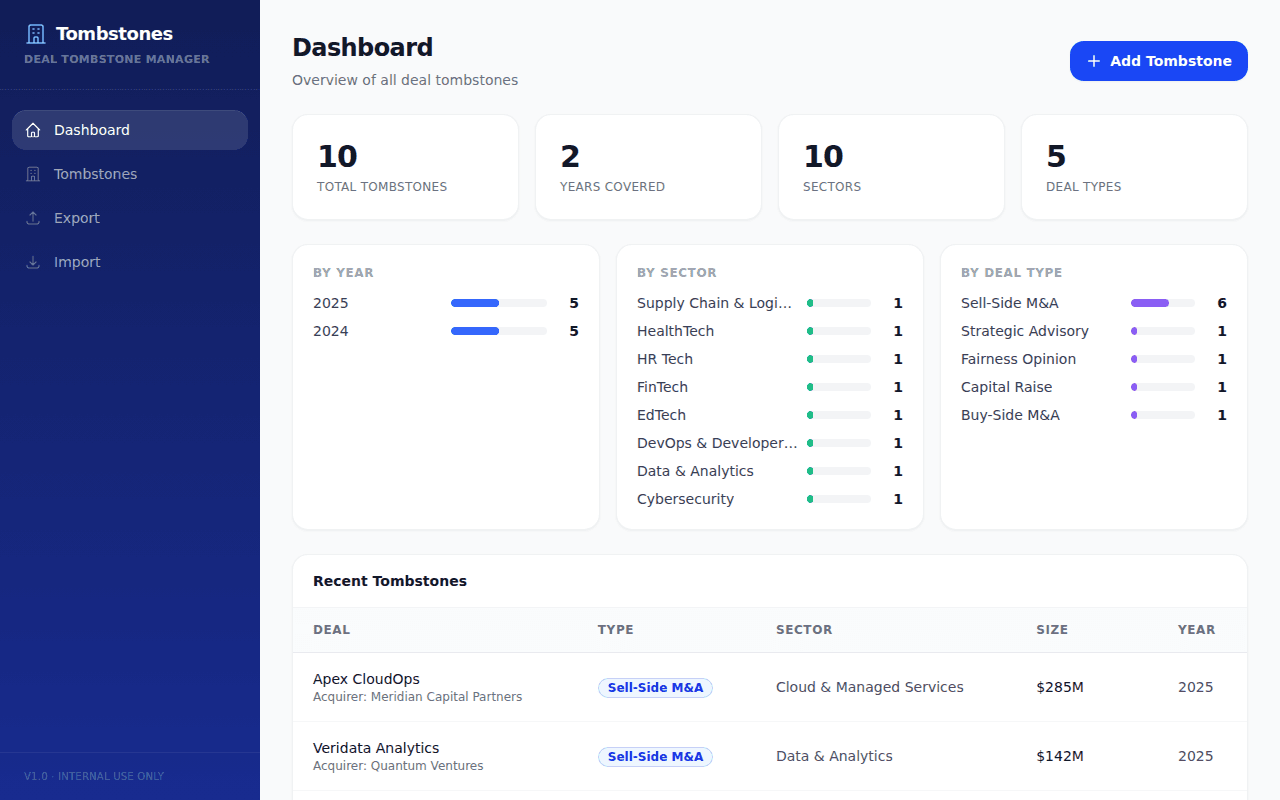Click the YEAR column header
This screenshot has width=1280, height=800.
point(1197,630)
